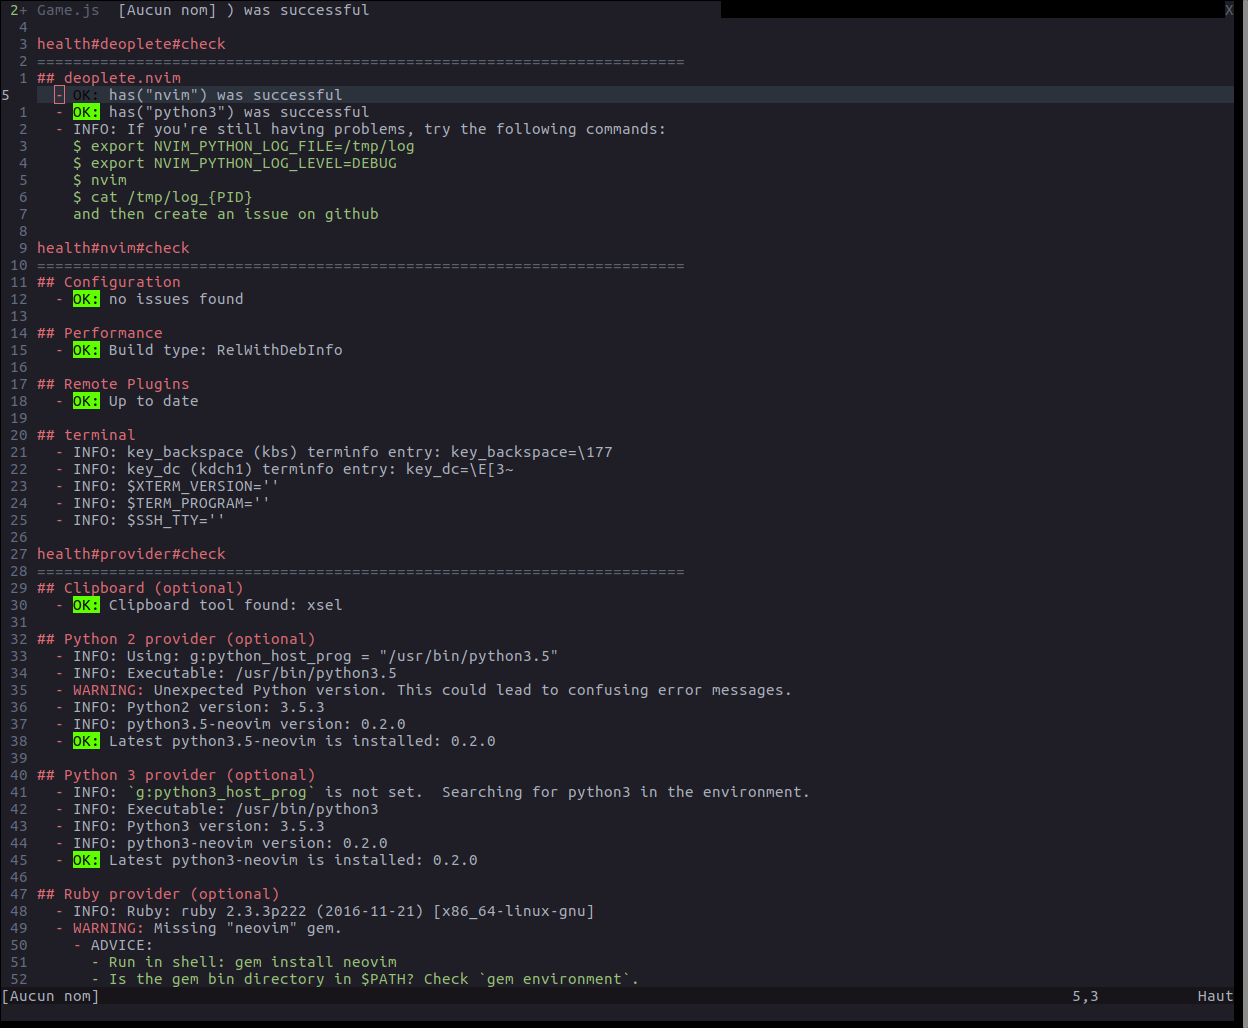The width and height of the screenshot is (1248, 1028).
Task: Click the 'no issues found' line
Action: coord(149,299)
